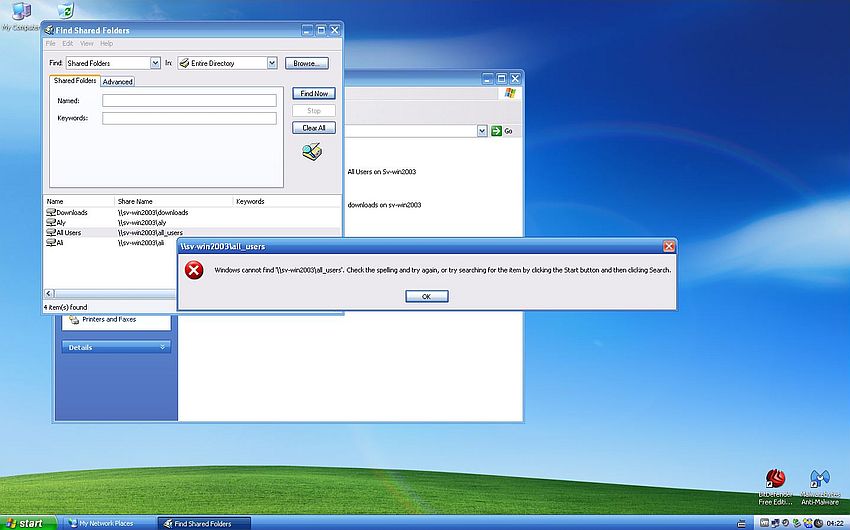
Task: Click the Printers and Faxes icon
Action: click(73, 320)
